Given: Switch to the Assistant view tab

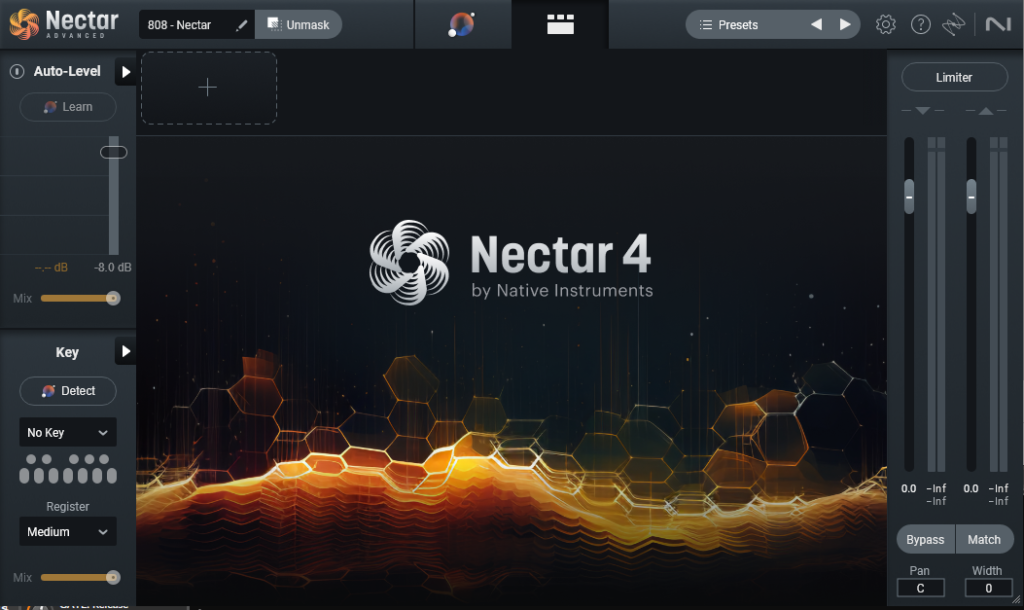Looking at the screenshot, I should click(462, 24).
